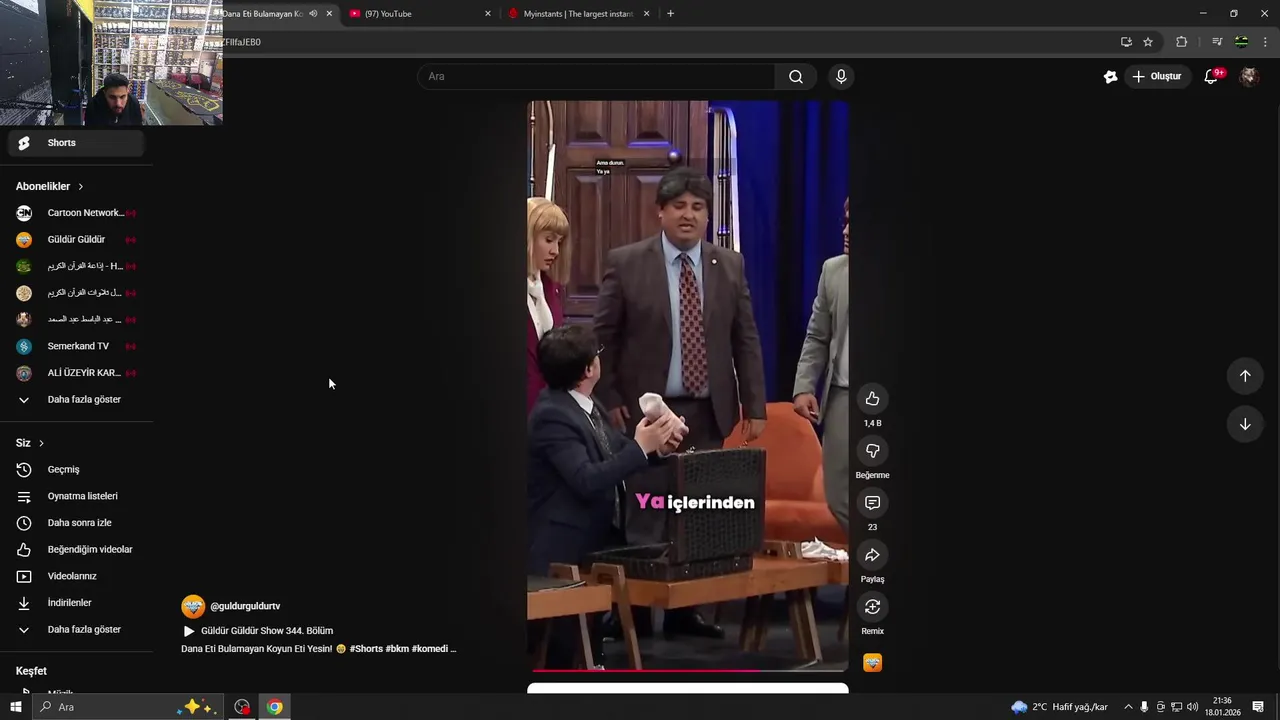Open Chrome three-dot menu

[1266, 42]
